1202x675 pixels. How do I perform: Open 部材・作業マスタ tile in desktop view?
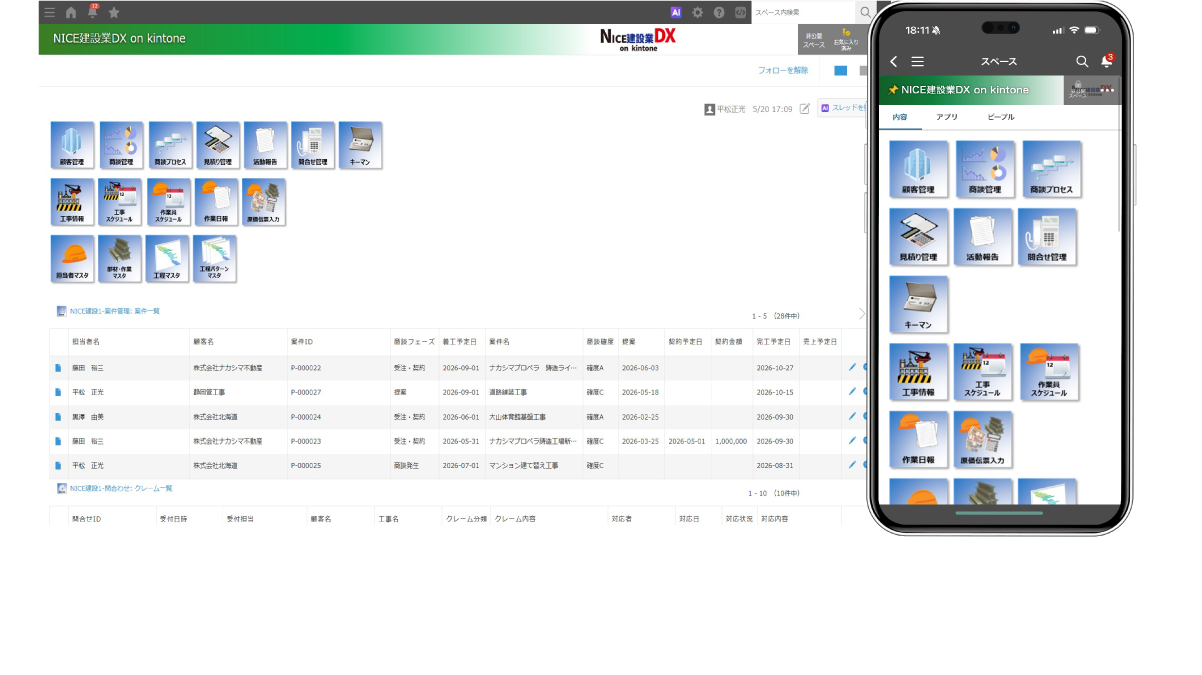120,259
